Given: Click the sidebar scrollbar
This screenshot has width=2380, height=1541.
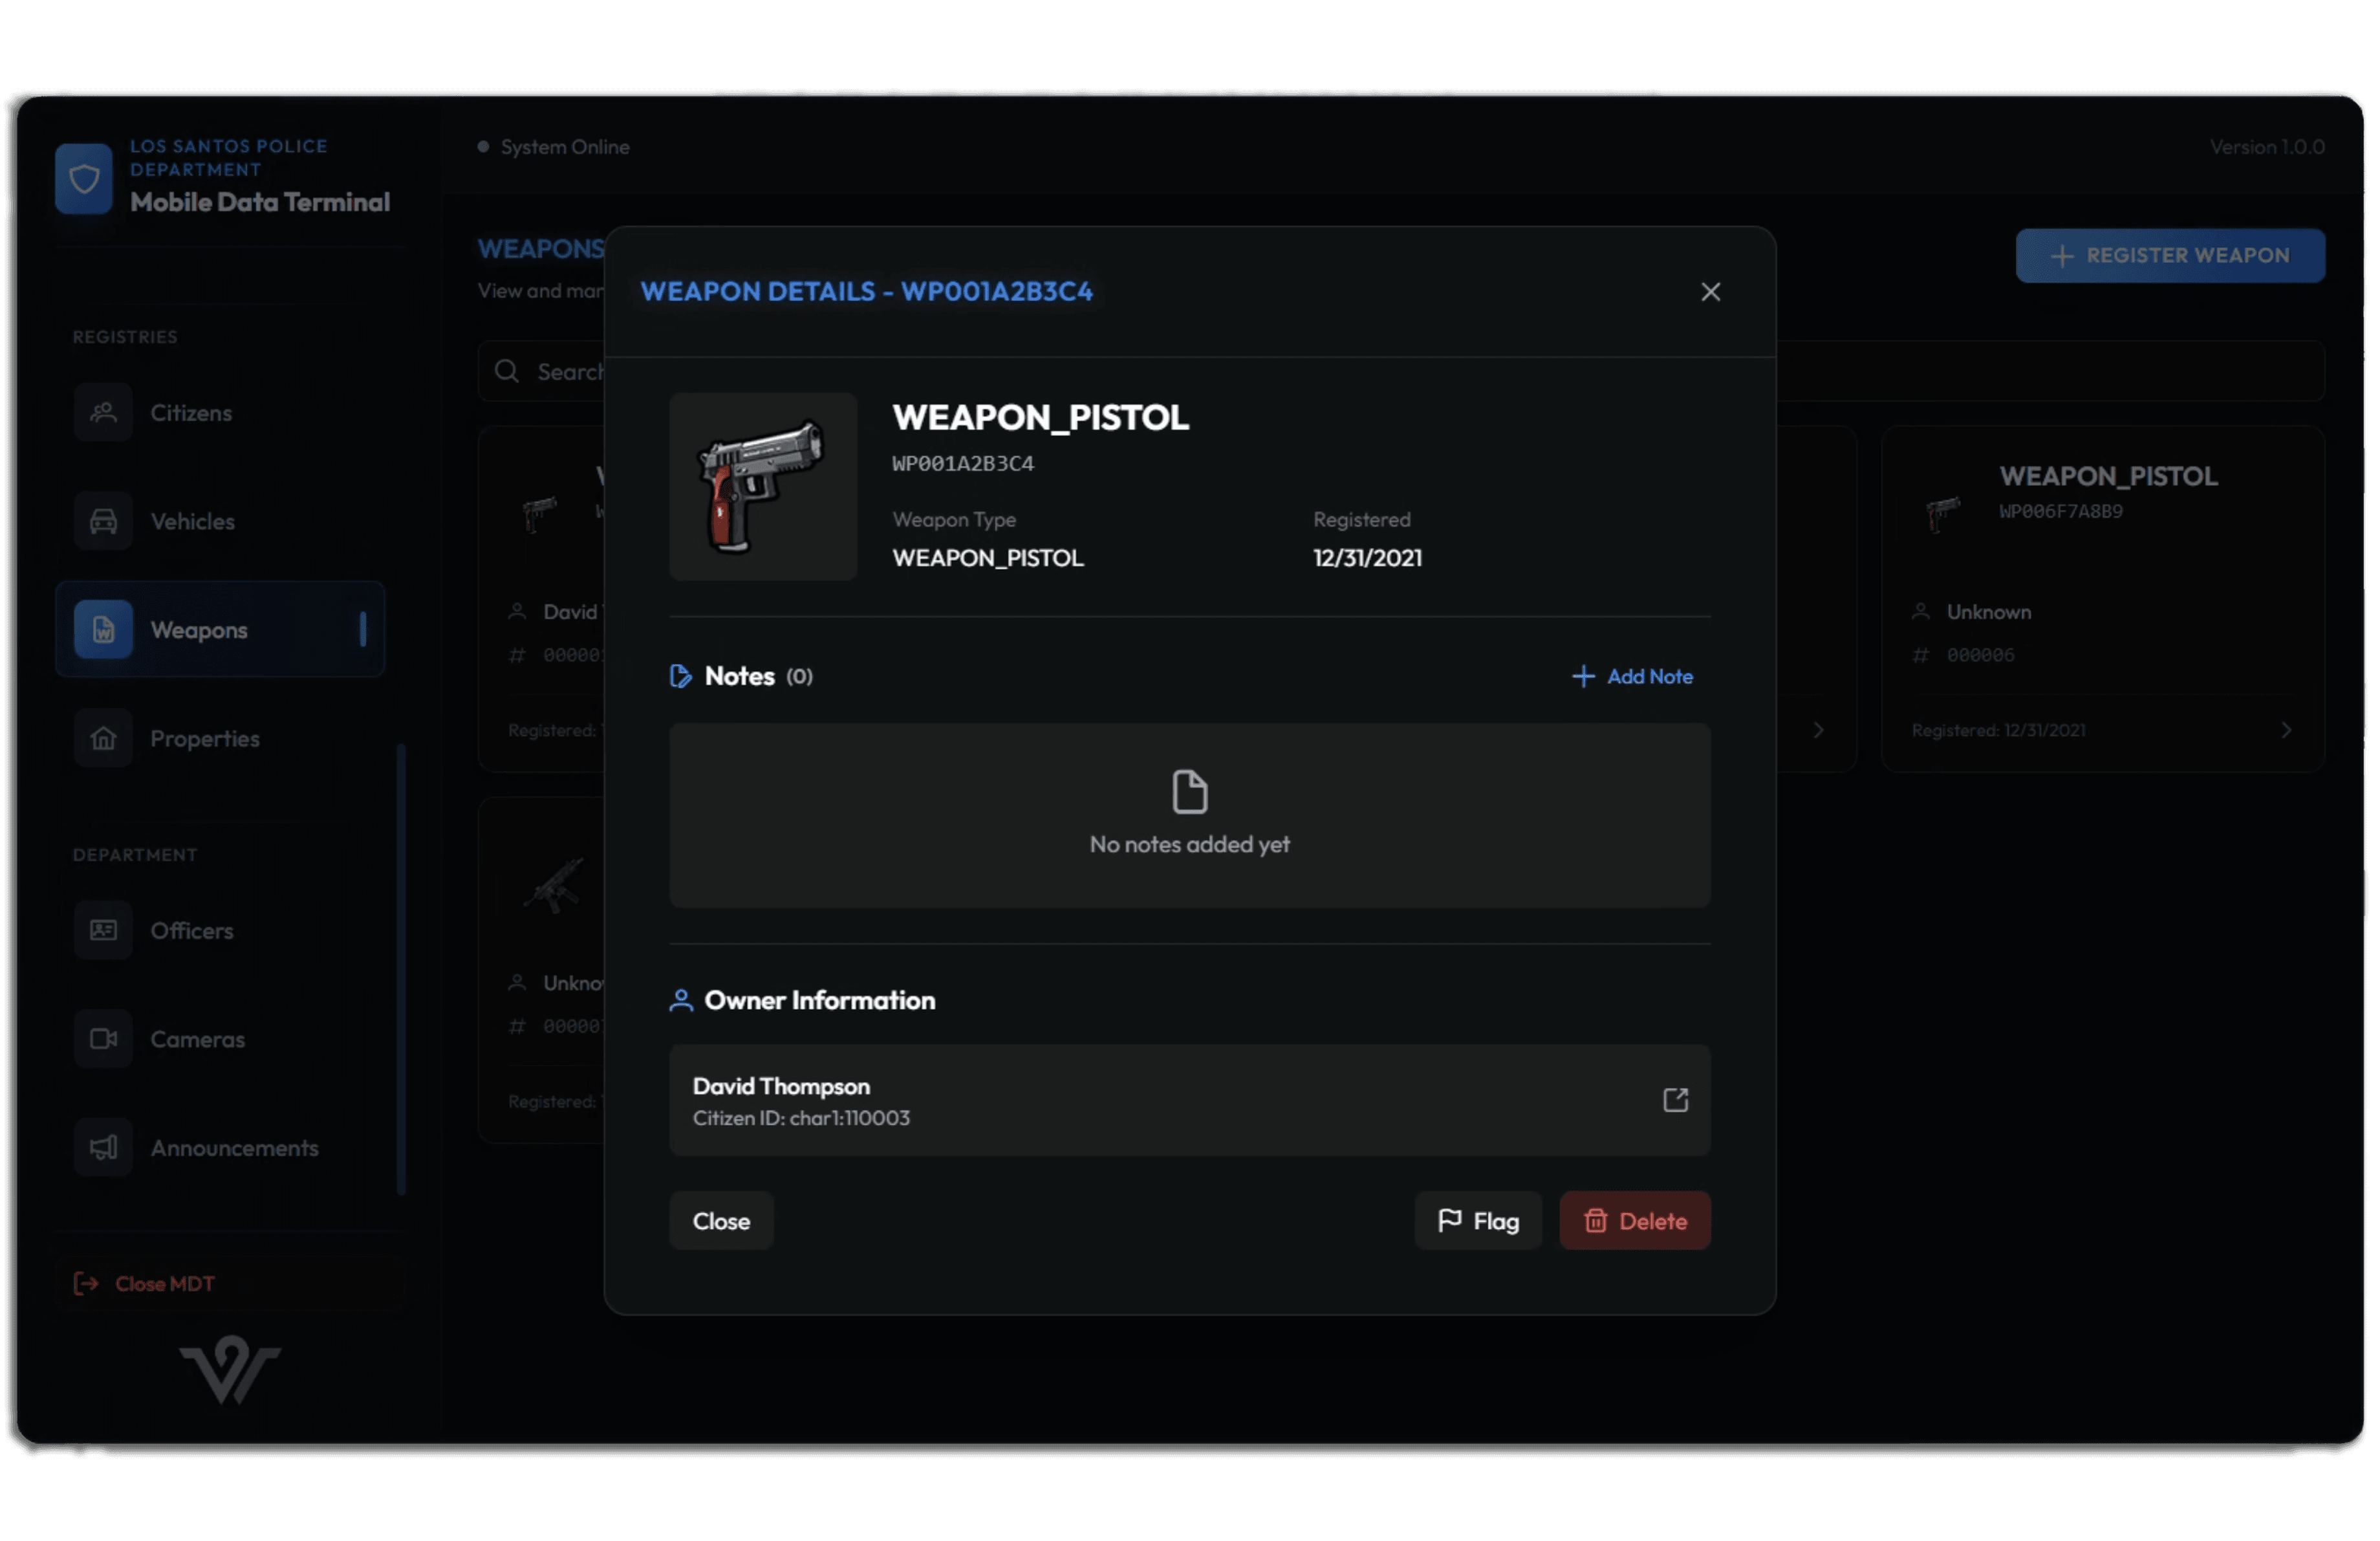Looking at the screenshot, I should tap(401, 968).
